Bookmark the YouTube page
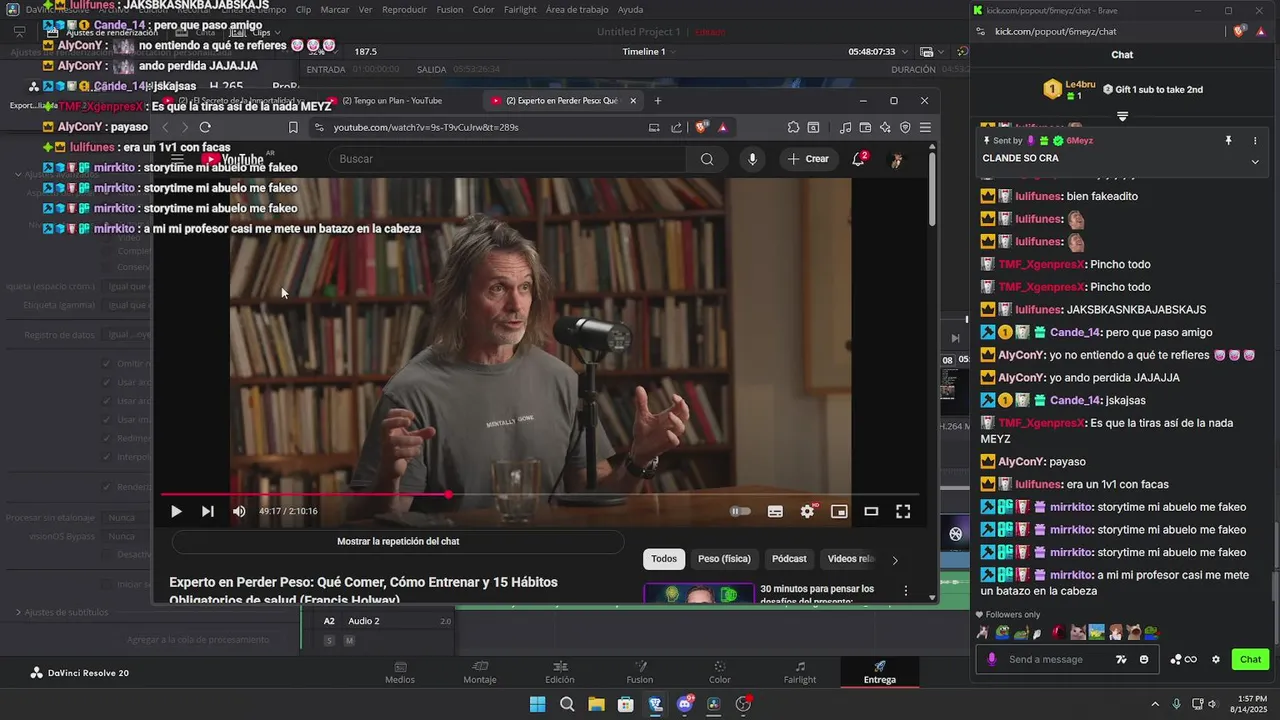The image size is (1280, 720). click(293, 127)
